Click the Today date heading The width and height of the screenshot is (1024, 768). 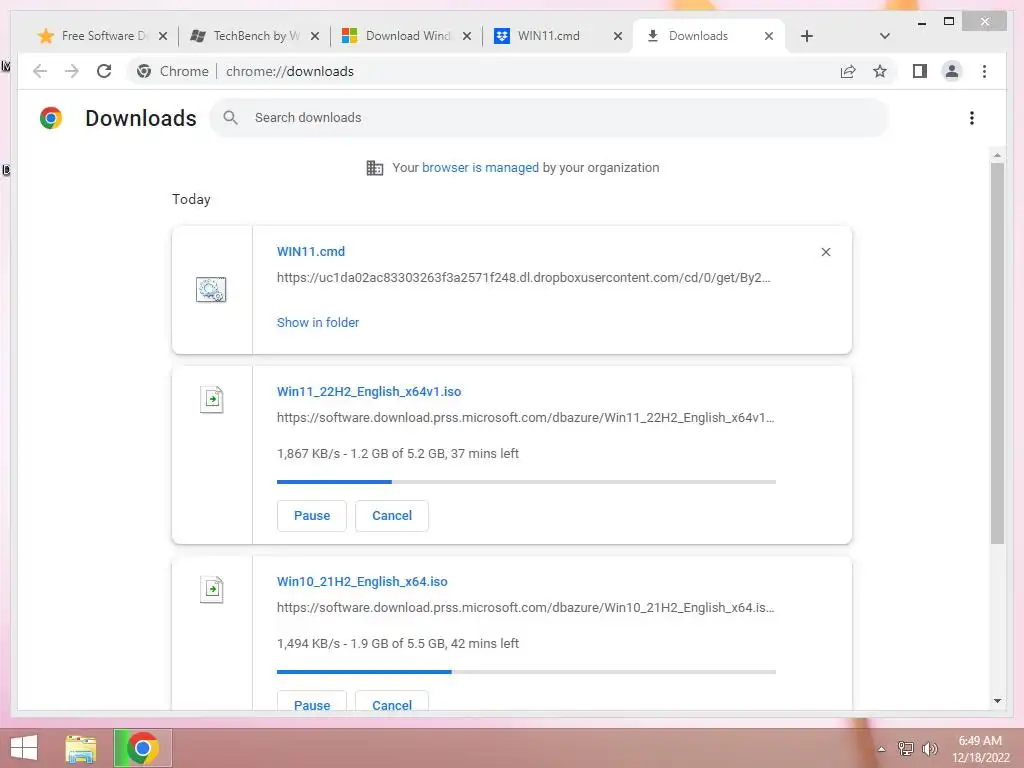click(x=191, y=200)
